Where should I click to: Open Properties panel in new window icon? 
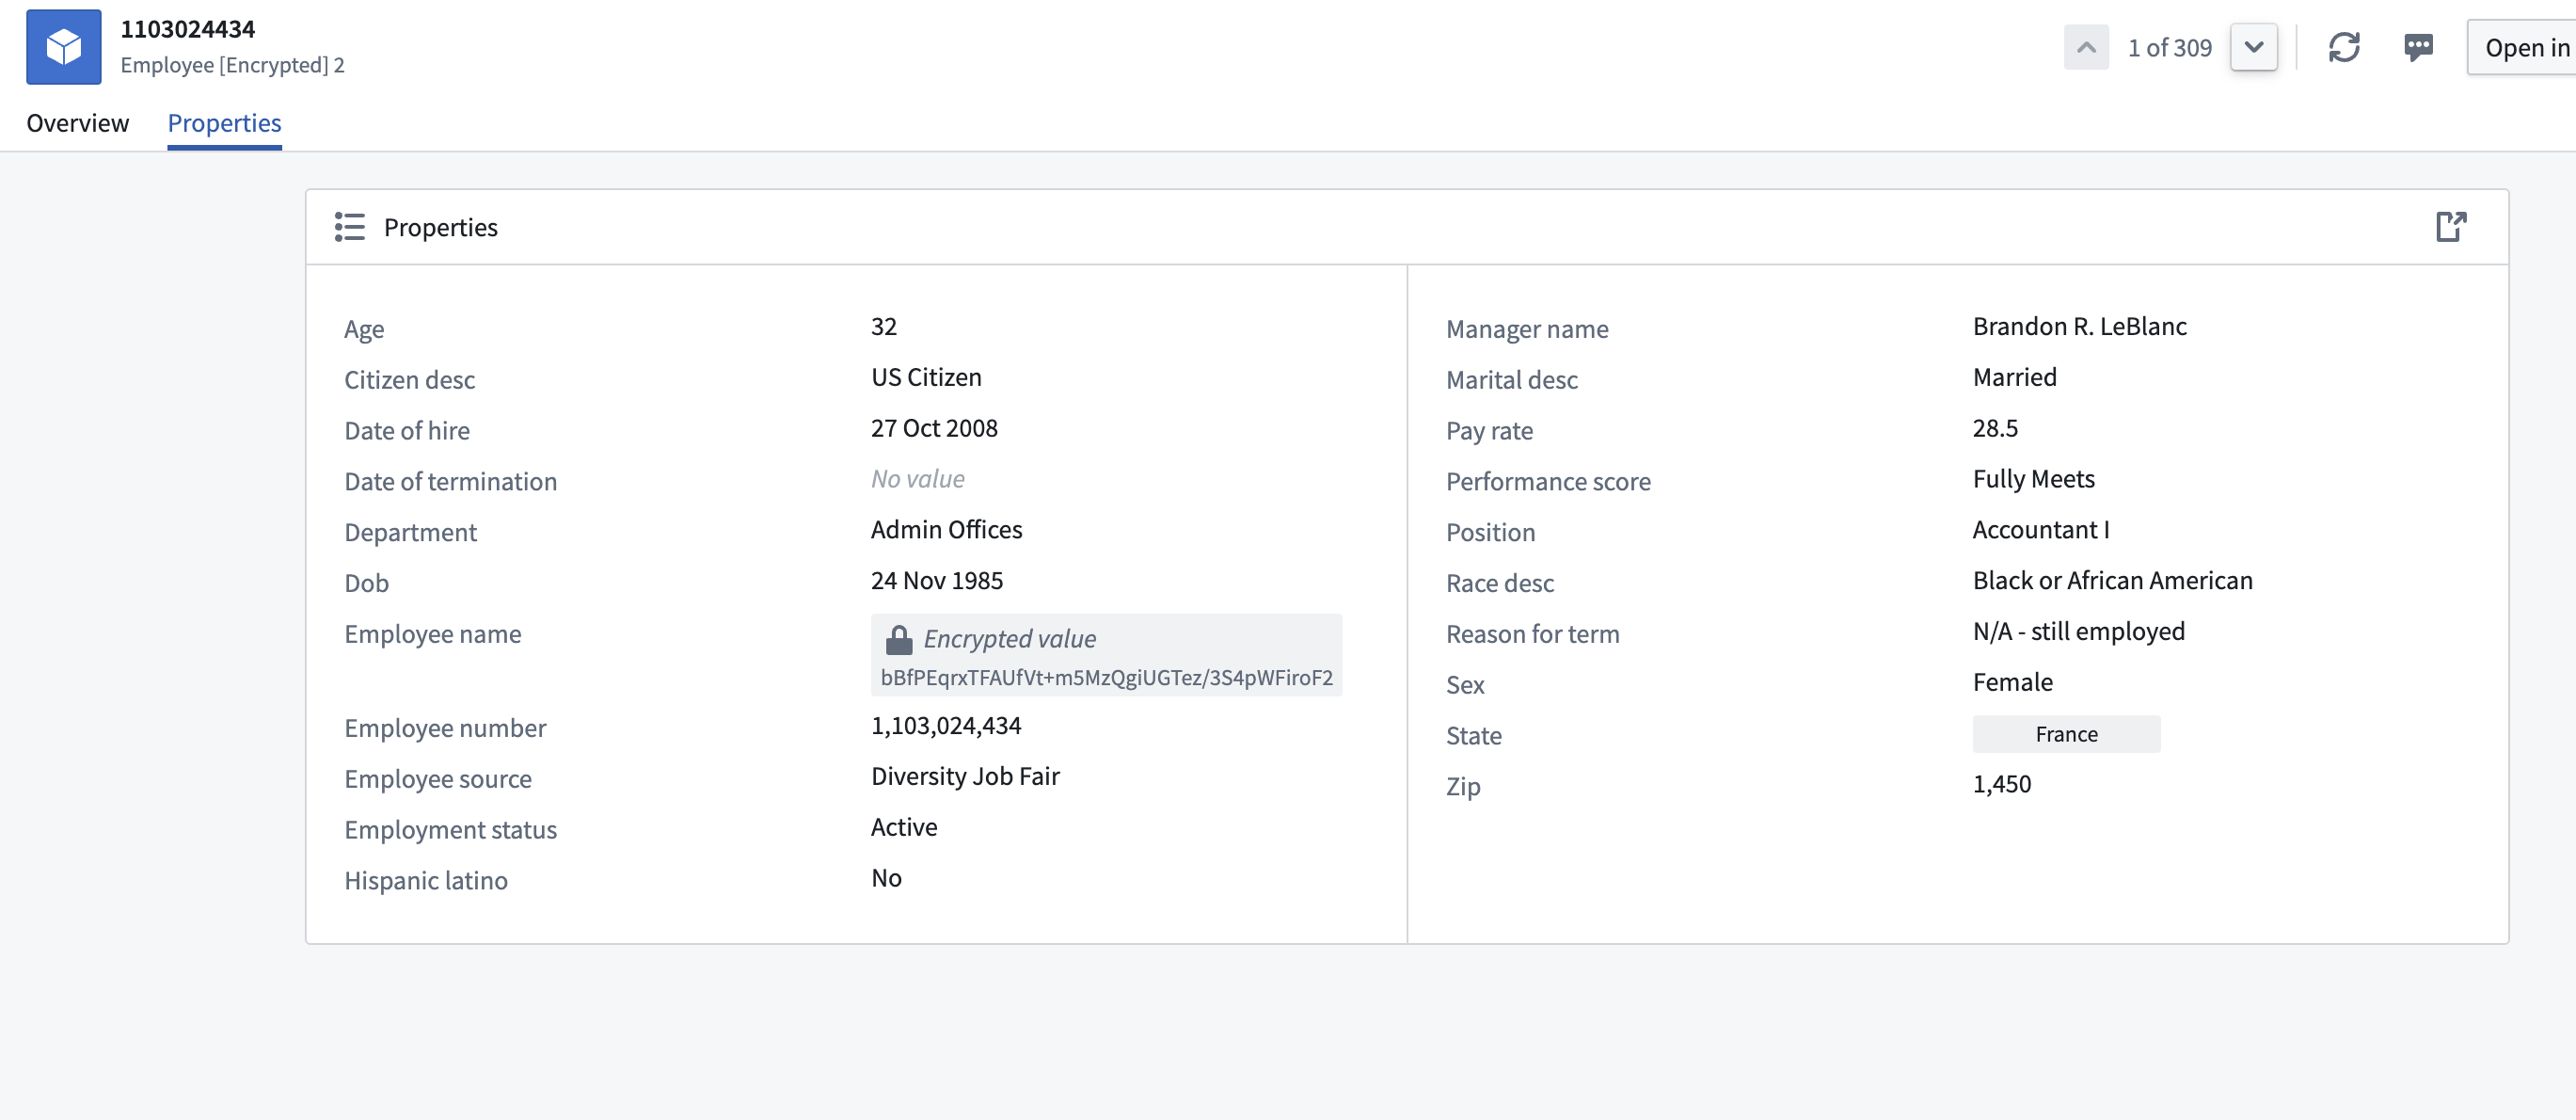(x=2450, y=227)
